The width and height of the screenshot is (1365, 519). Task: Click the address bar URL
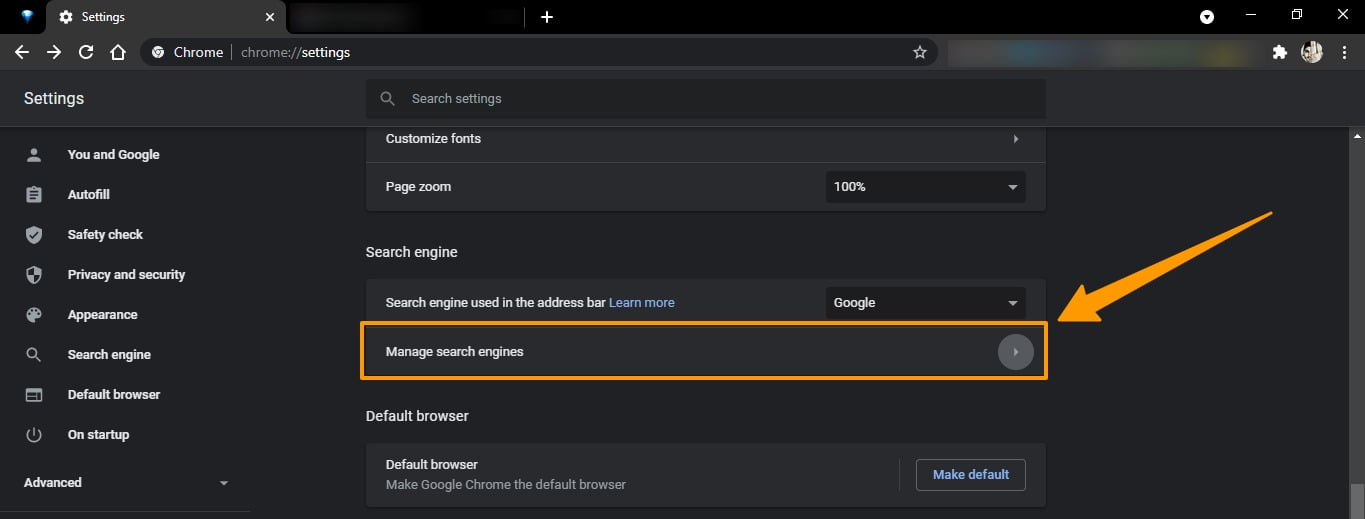(x=296, y=52)
